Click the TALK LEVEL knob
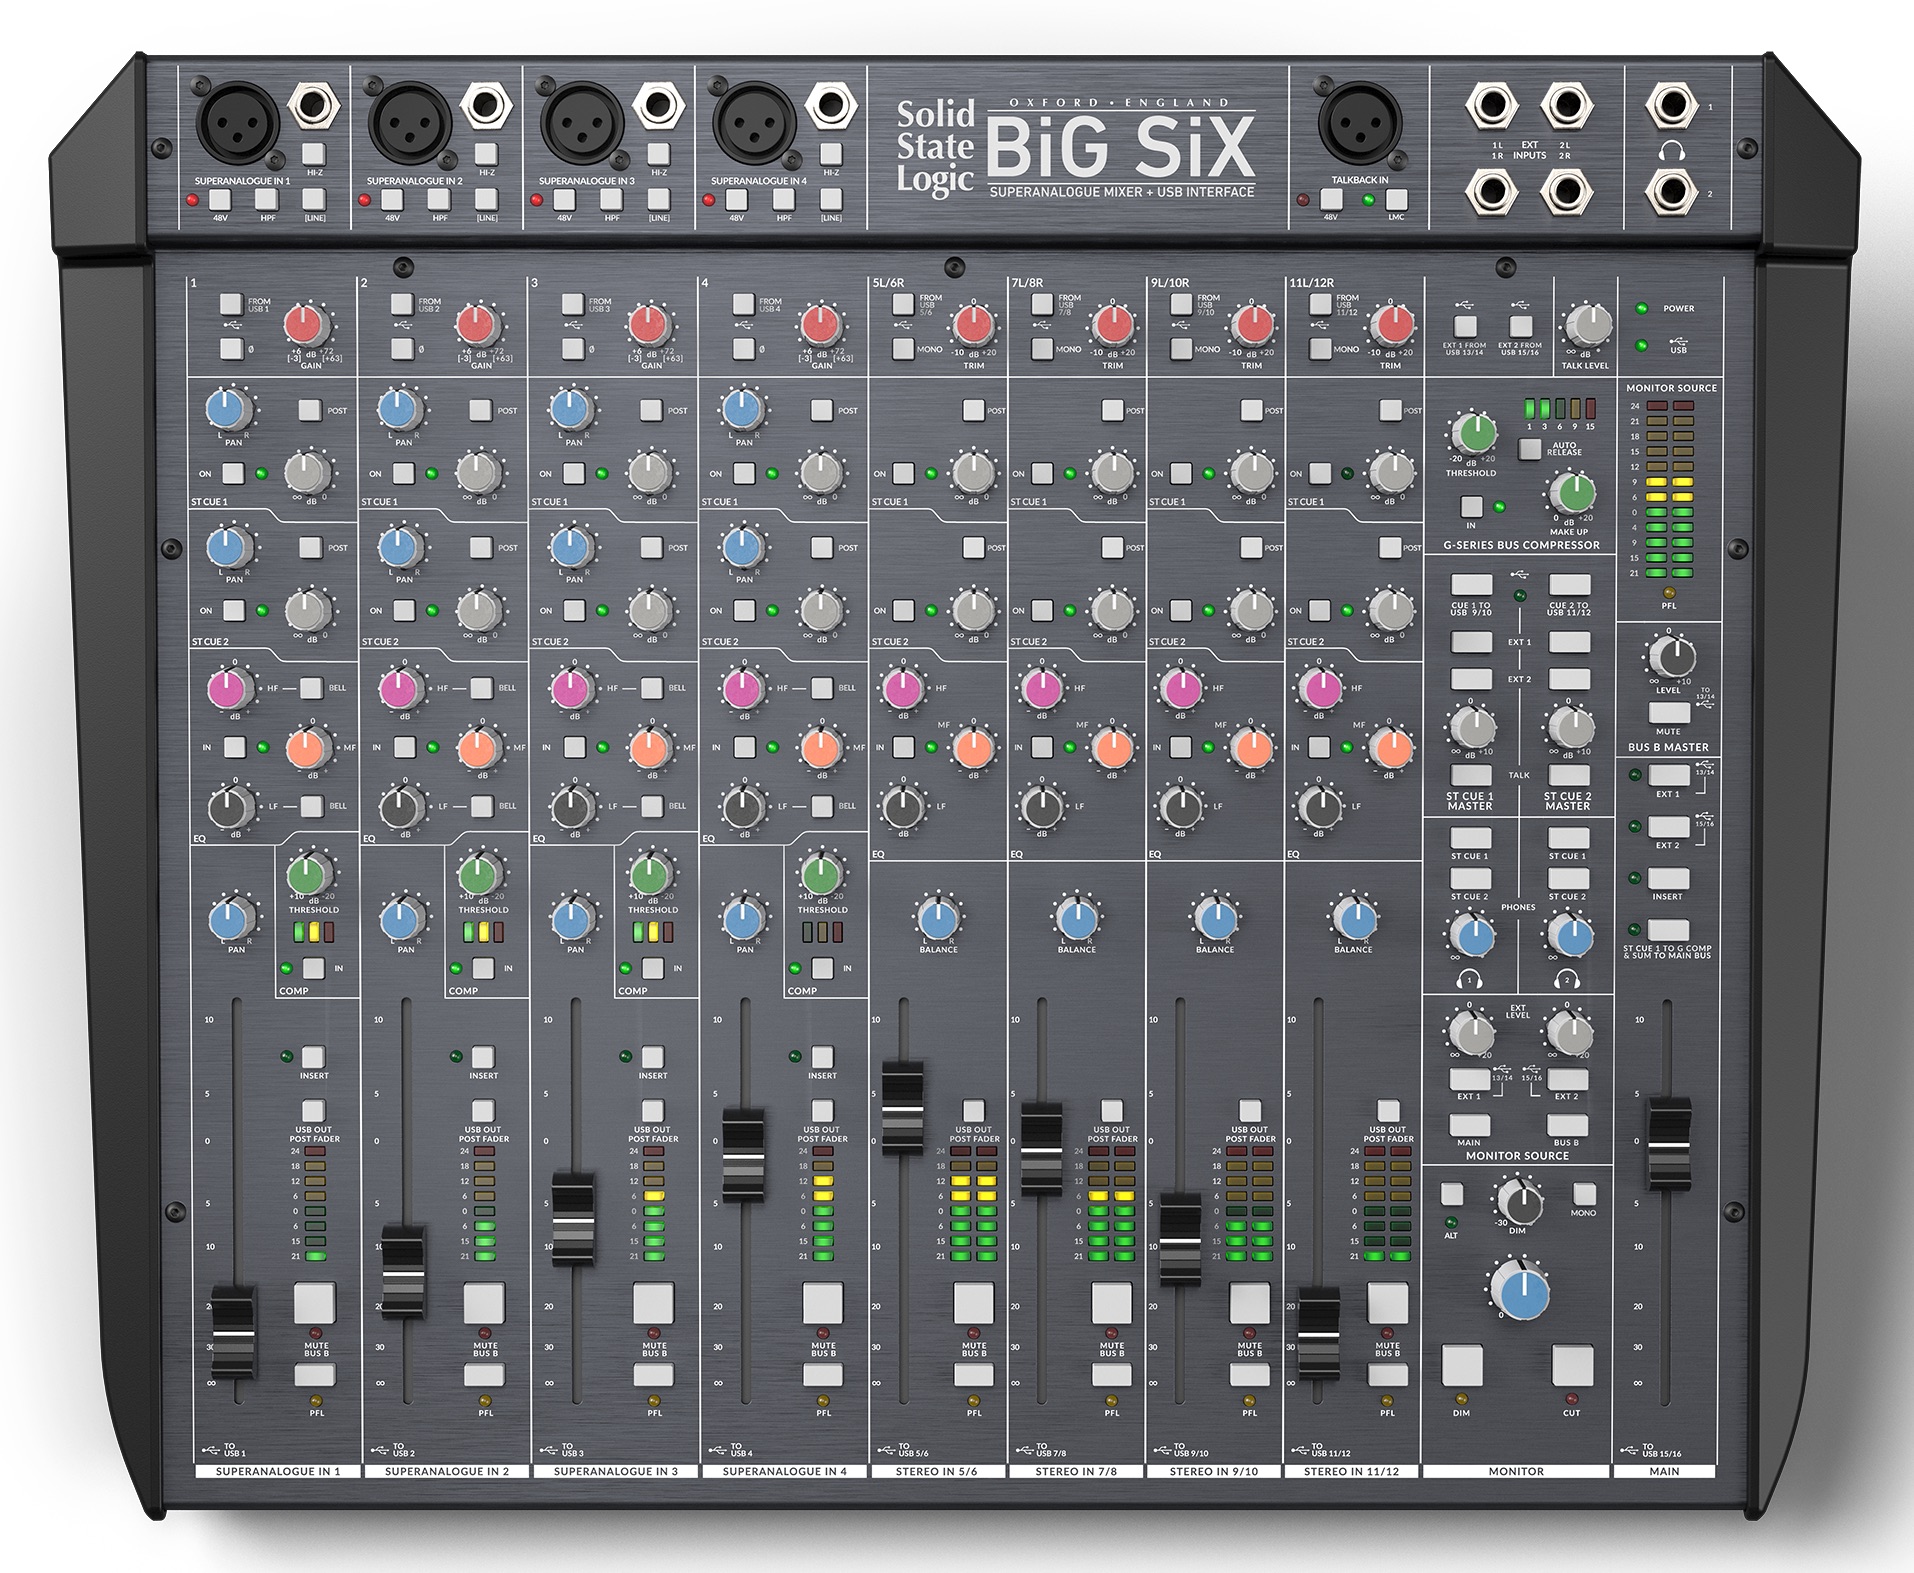 (1588, 324)
